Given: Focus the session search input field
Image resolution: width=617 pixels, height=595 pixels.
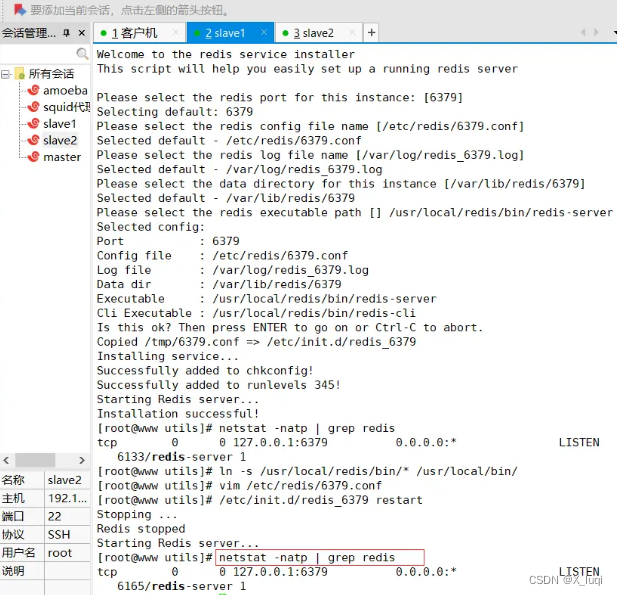Looking at the screenshot, I should pos(38,53).
